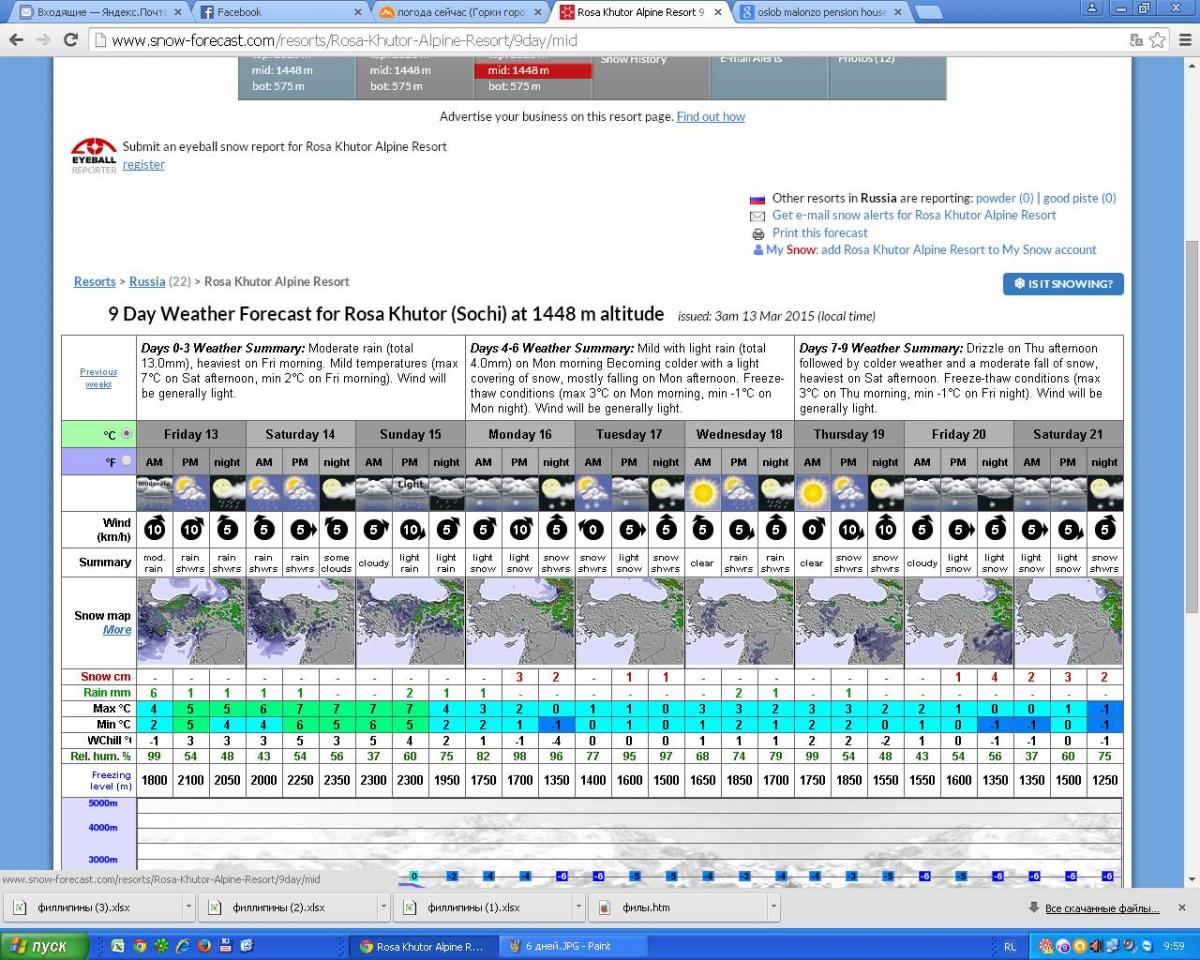Click Wednesday 18 AM sunny weather icon
The width and height of the screenshot is (1200, 960).
click(703, 493)
